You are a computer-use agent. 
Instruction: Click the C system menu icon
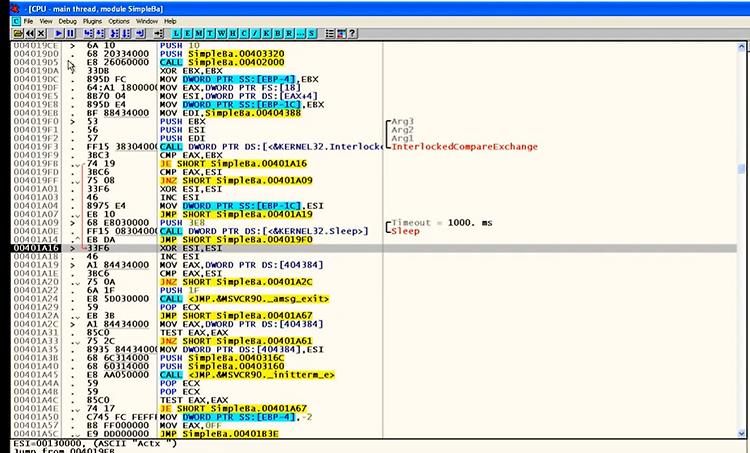(x=16, y=21)
